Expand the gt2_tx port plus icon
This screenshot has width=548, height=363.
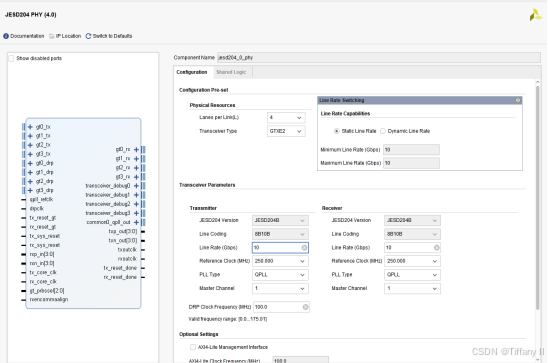tap(30, 145)
